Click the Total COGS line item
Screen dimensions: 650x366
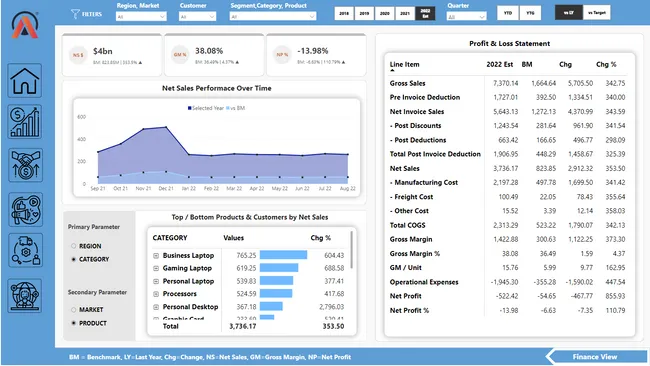click(x=407, y=225)
